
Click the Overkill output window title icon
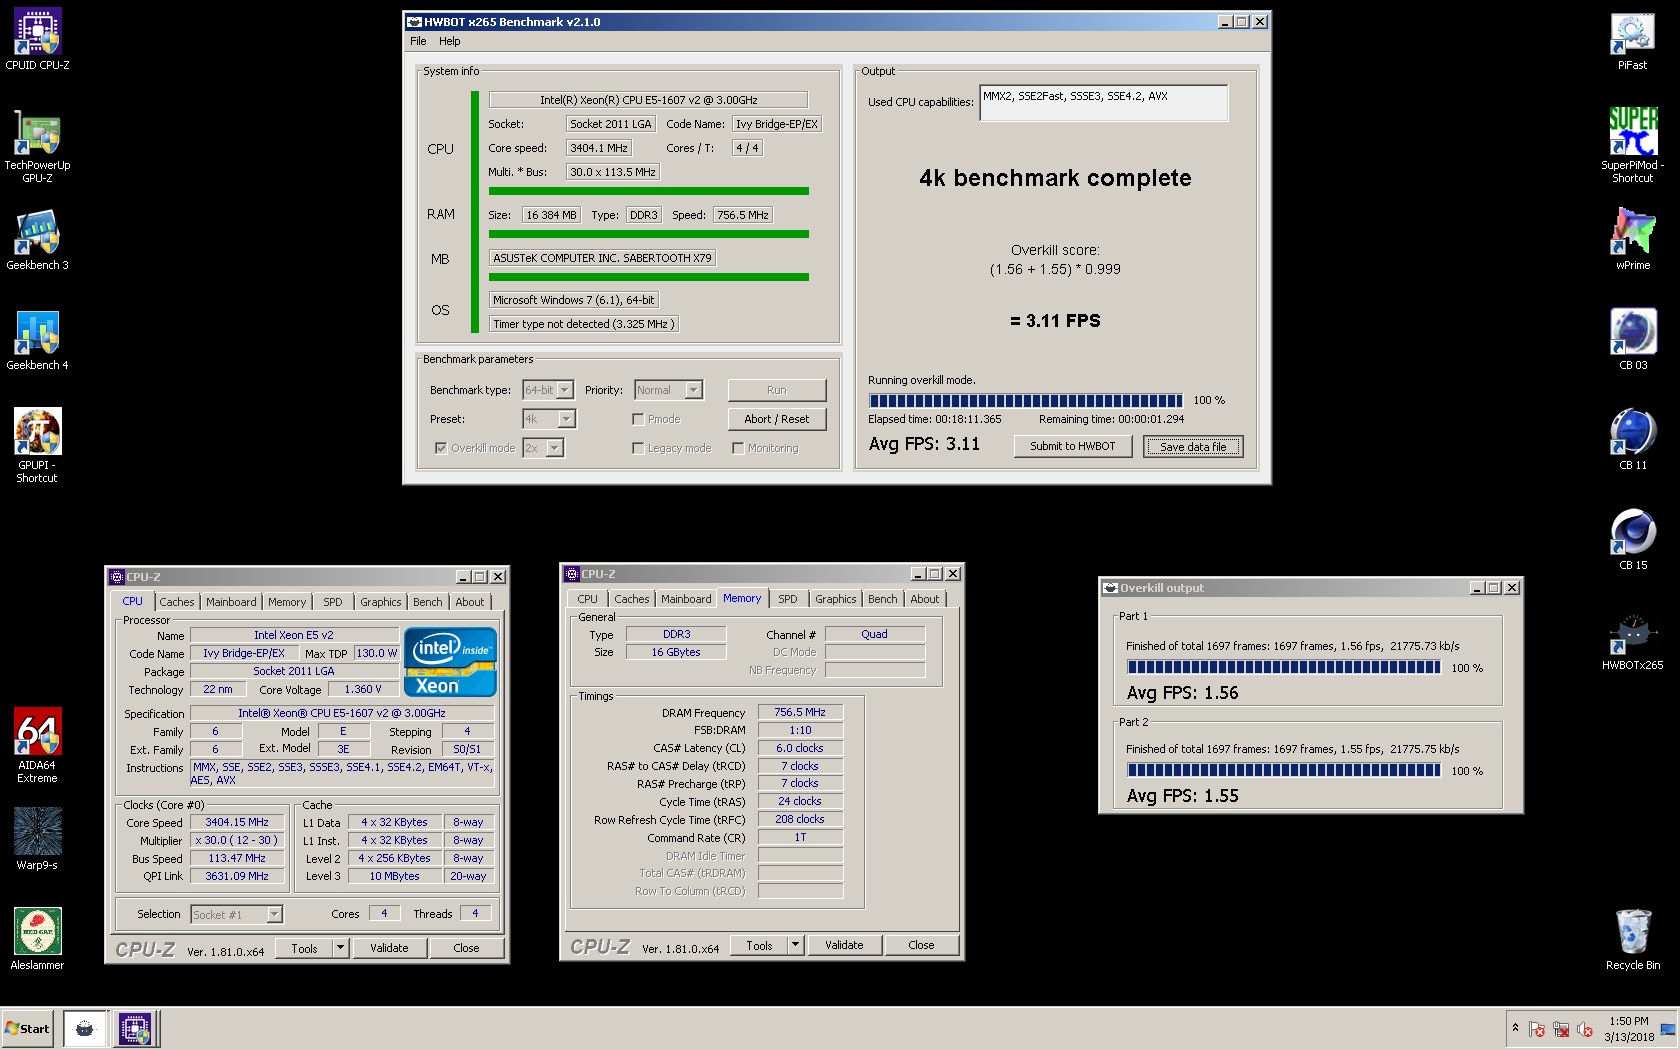point(1110,588)
